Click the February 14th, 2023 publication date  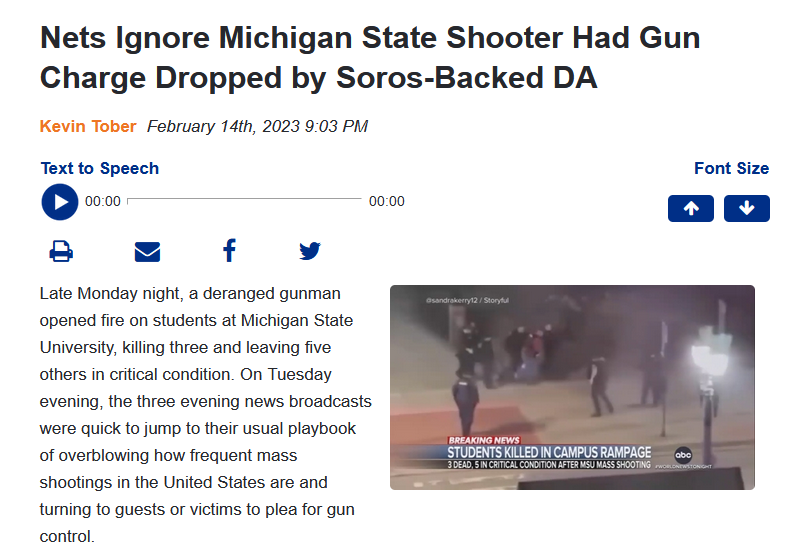pyautogui.click(x=257, y=126)
